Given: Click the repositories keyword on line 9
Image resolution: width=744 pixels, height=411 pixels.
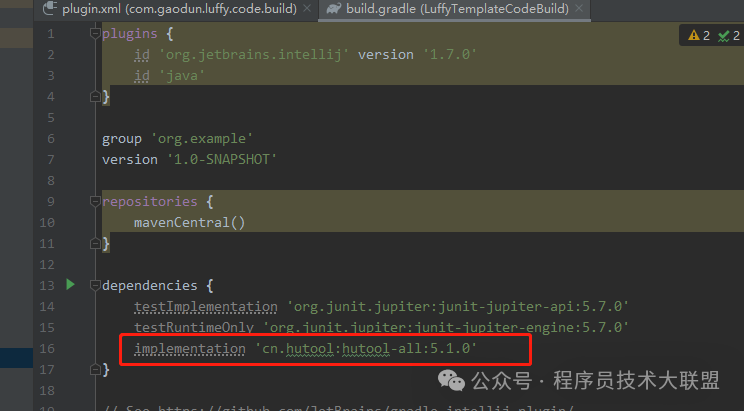Looking at the screenshot, I should pos(149,202).
